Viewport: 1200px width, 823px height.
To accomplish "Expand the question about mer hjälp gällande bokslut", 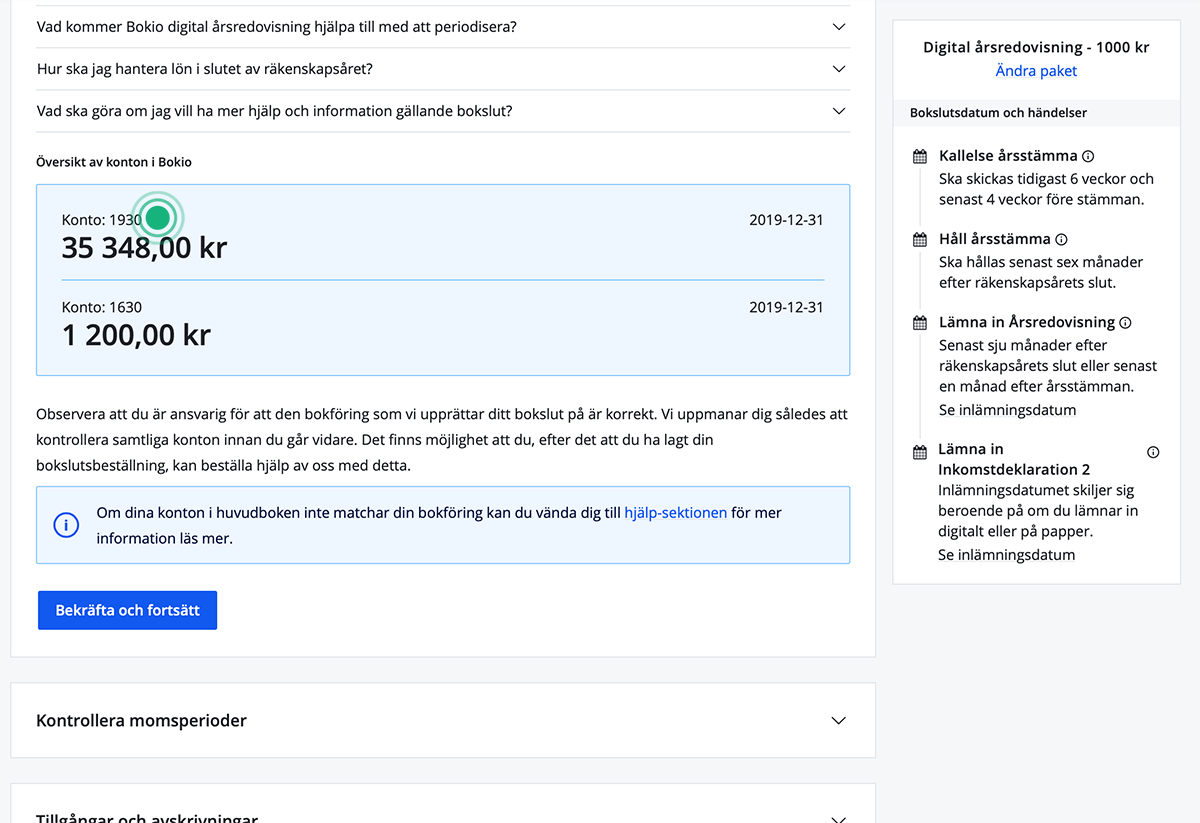I will (x=839, y=111).
